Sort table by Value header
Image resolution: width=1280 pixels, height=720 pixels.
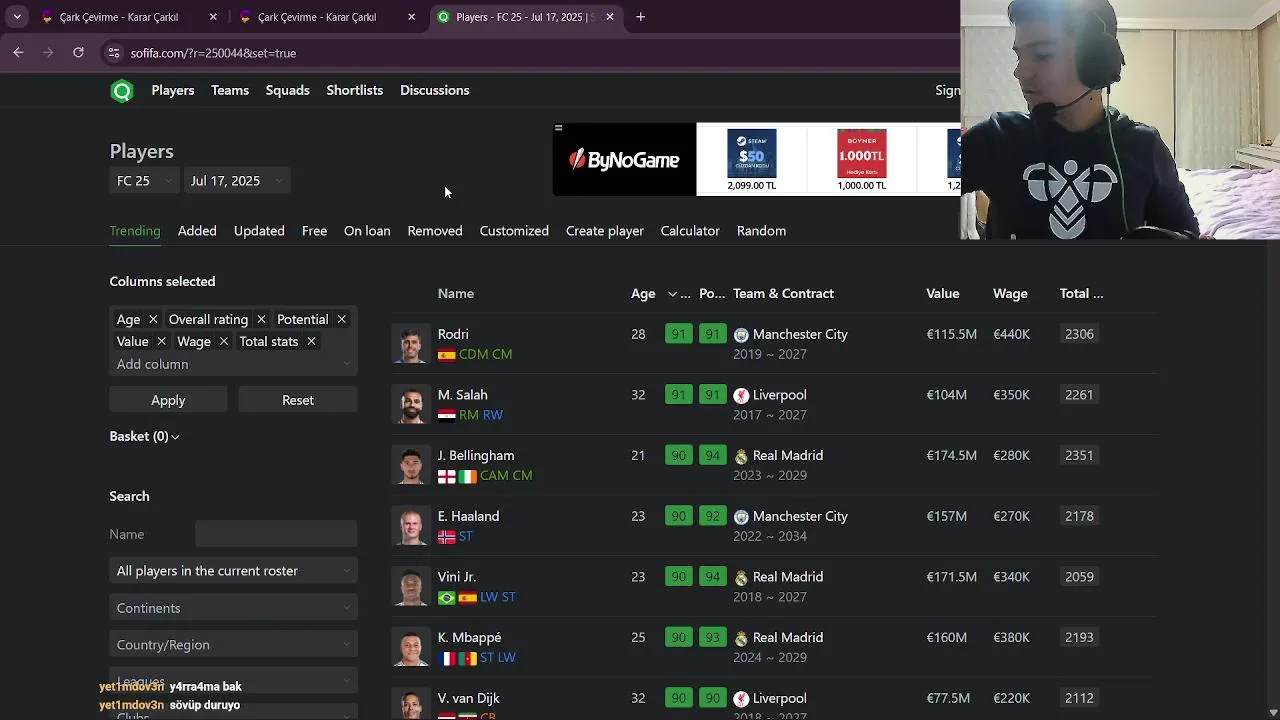click(943, 293)
